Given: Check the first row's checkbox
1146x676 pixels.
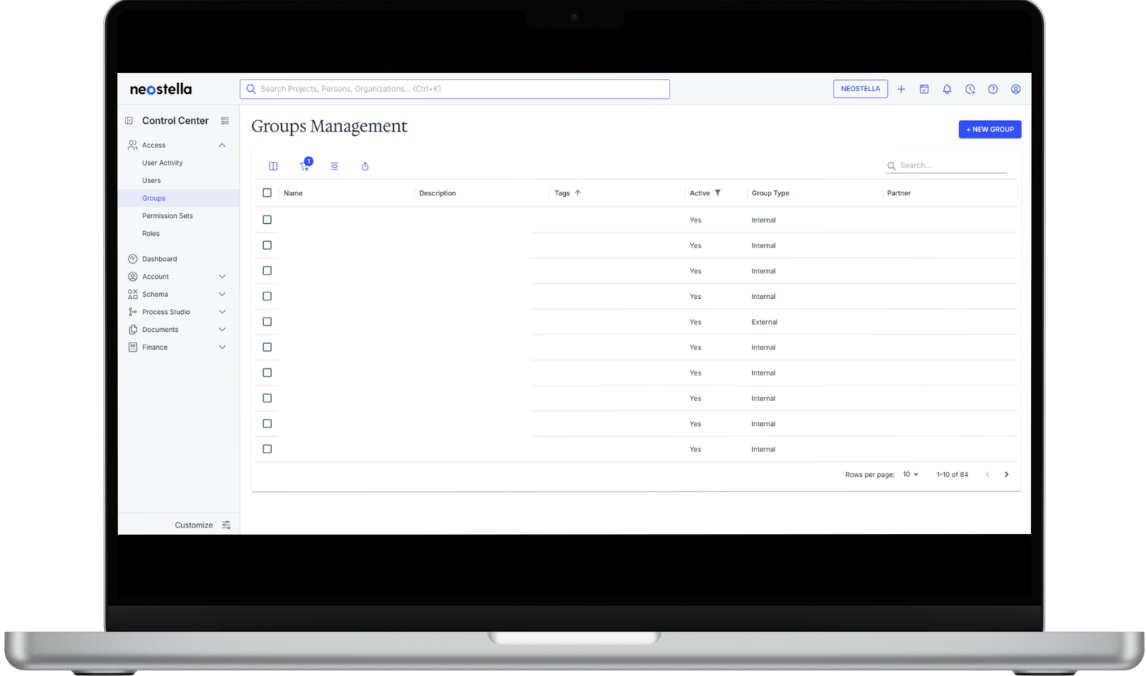Looking at the screenshot, I should [267, 220].
